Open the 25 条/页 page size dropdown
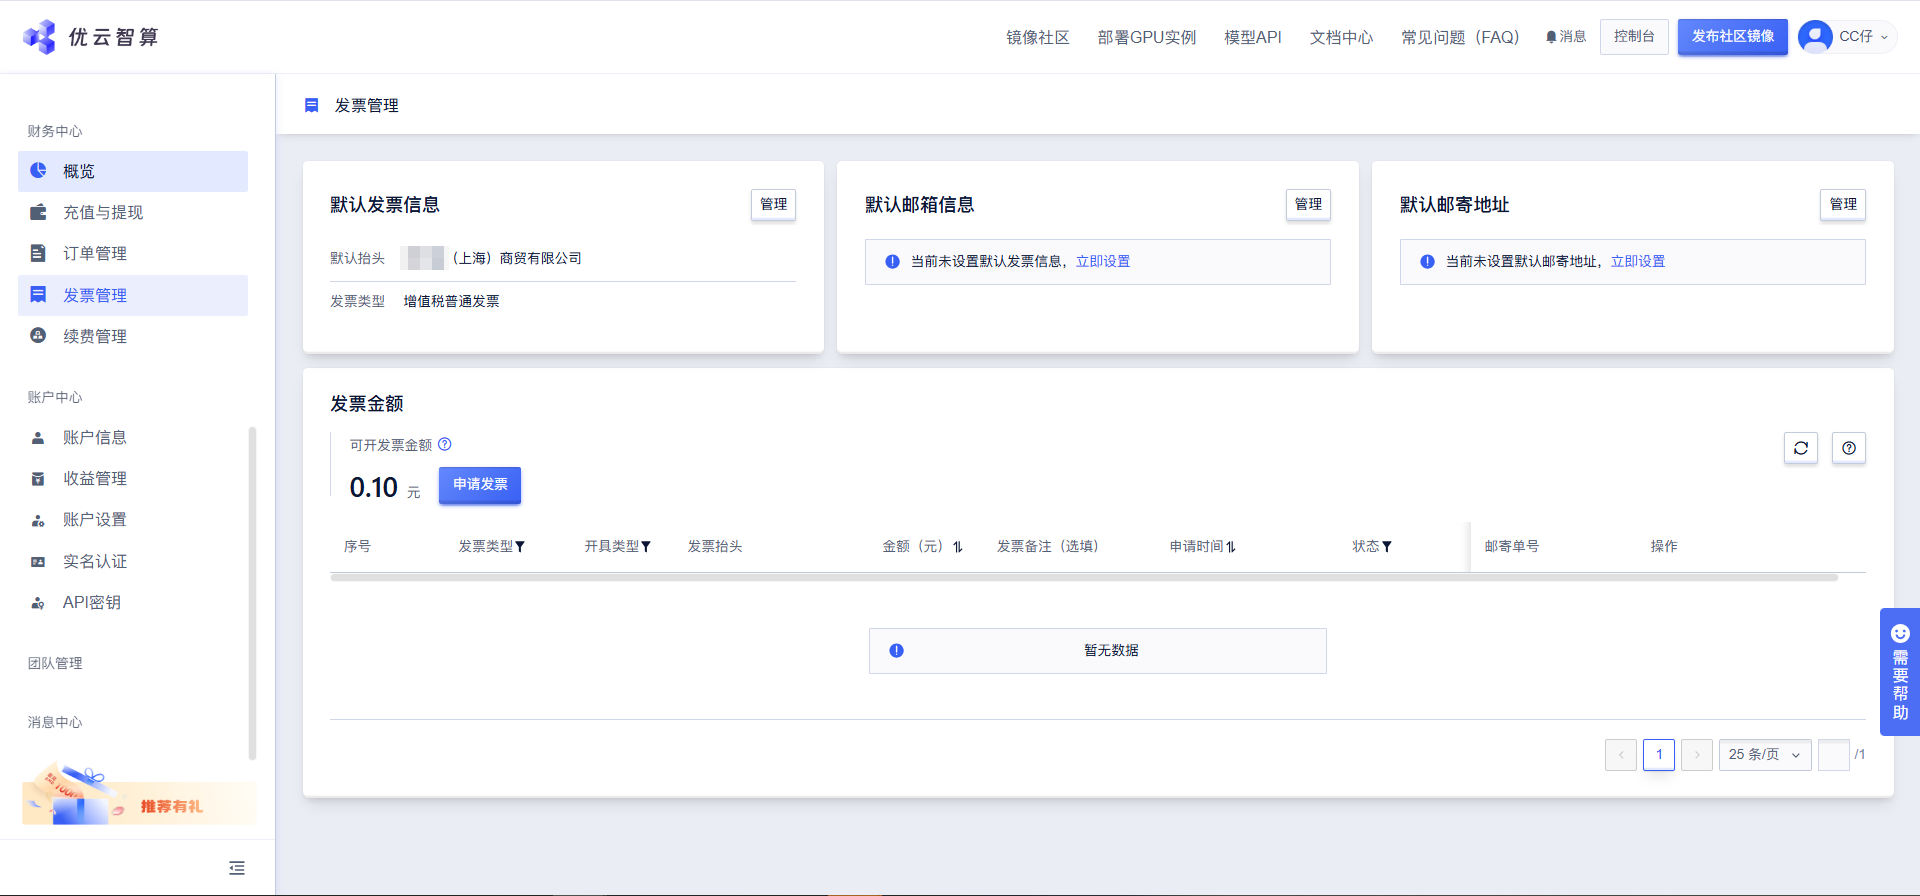Viewport: 1920px width, 896px height. tap(1765, 755)
